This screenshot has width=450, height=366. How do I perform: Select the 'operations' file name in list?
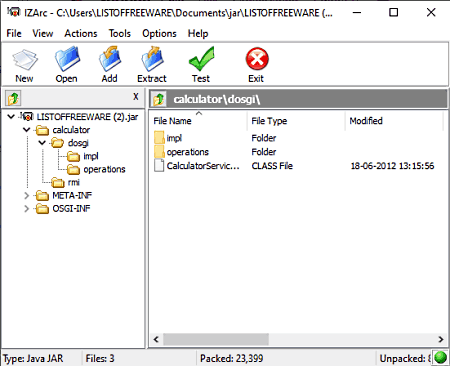point(188,152)
